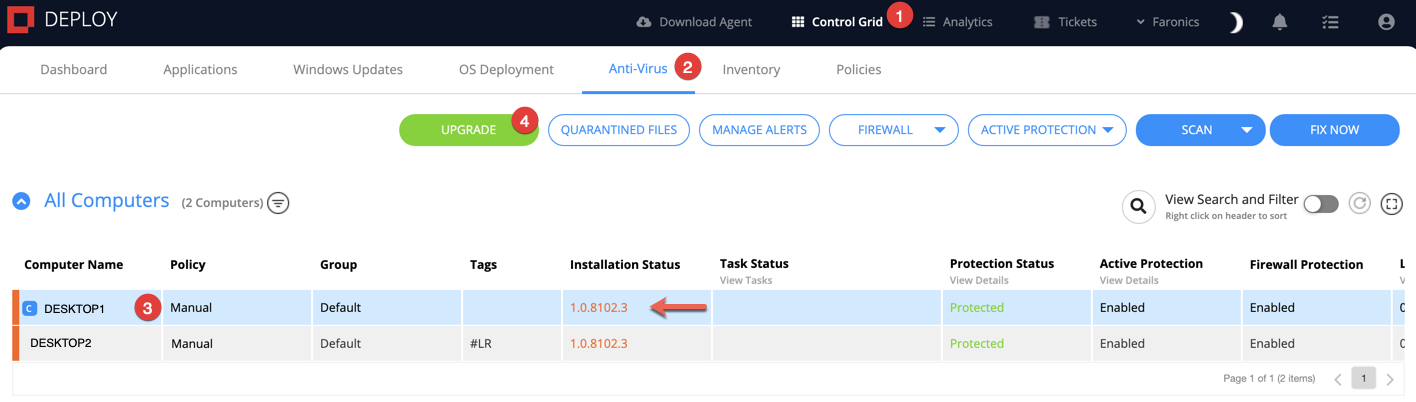Click the Download Agent cloud icon
1416x402 pixels.
tap(644, 22)
